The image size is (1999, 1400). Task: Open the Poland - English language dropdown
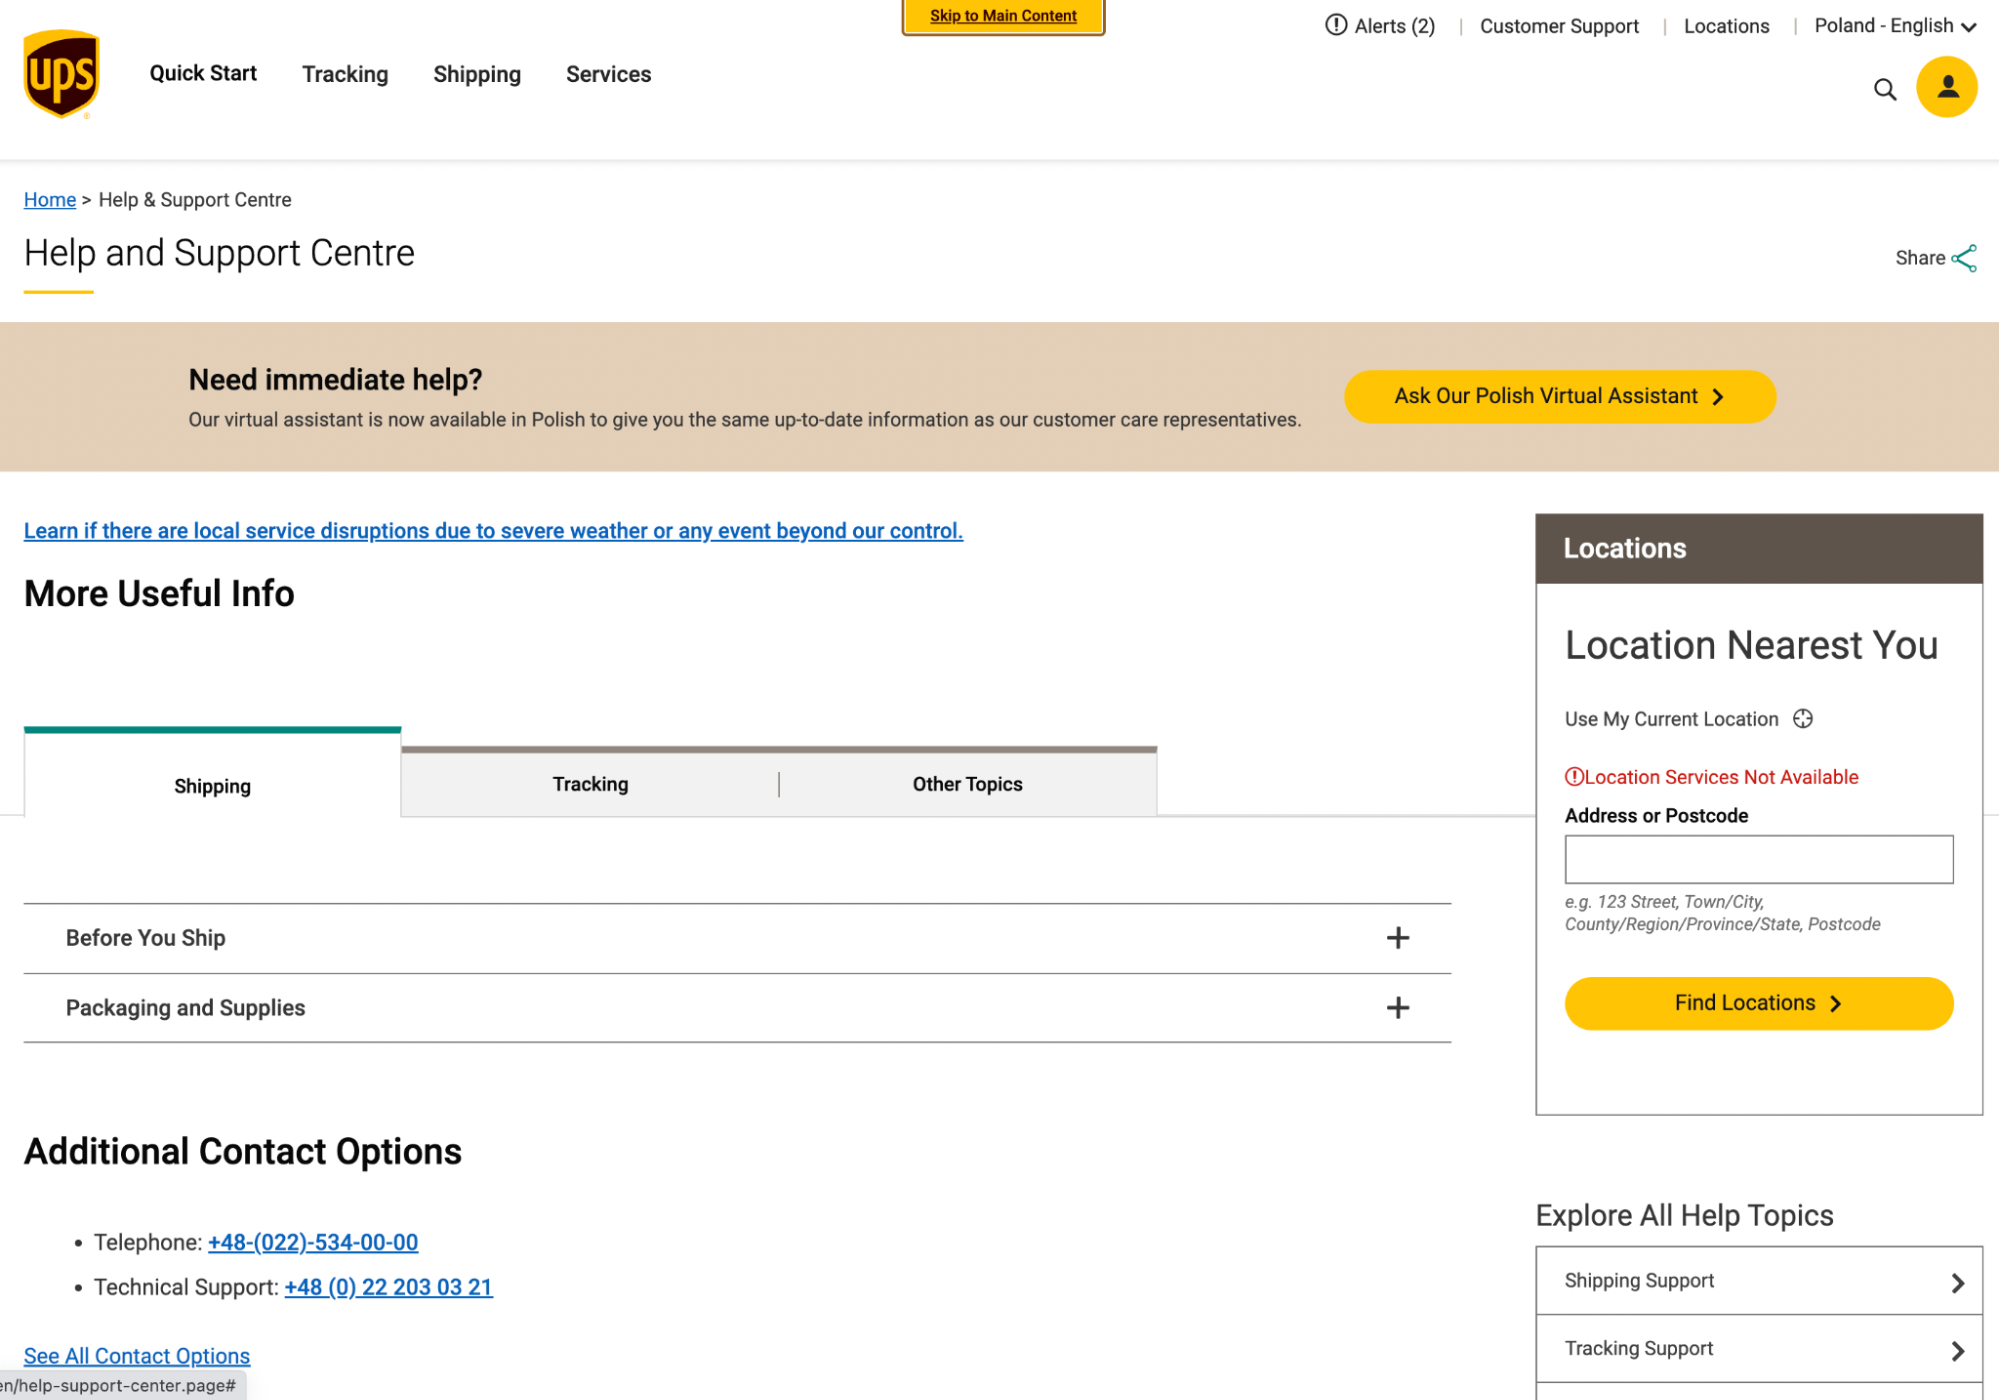click(x=1895, y=26)
